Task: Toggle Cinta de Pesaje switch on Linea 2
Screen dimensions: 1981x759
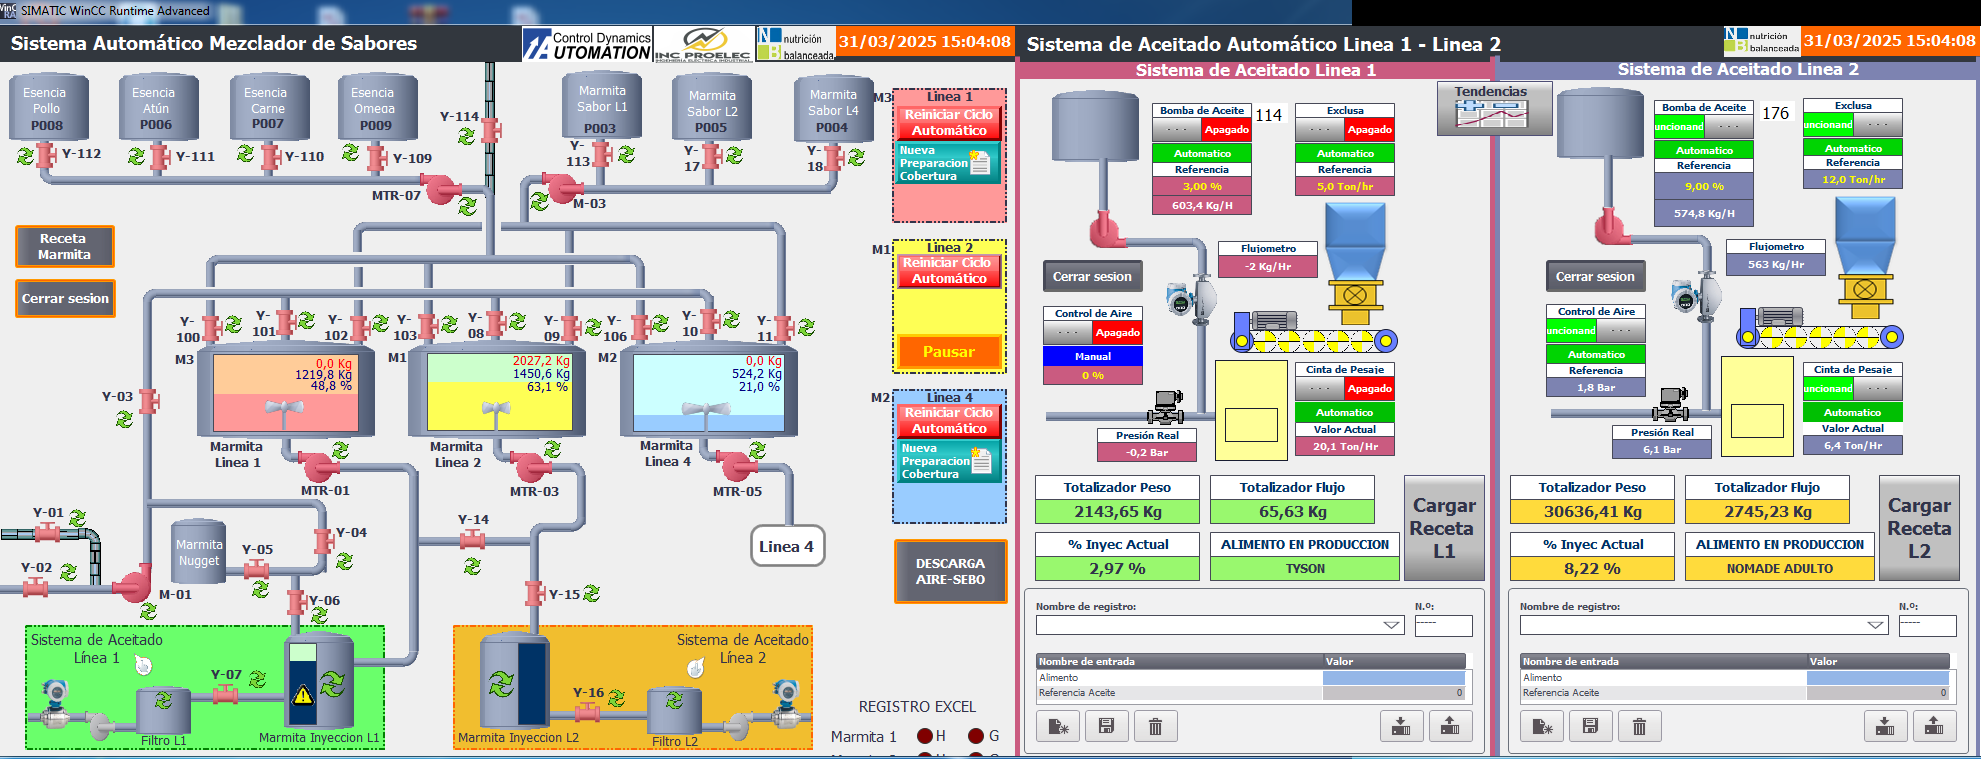Action: 1853,389
